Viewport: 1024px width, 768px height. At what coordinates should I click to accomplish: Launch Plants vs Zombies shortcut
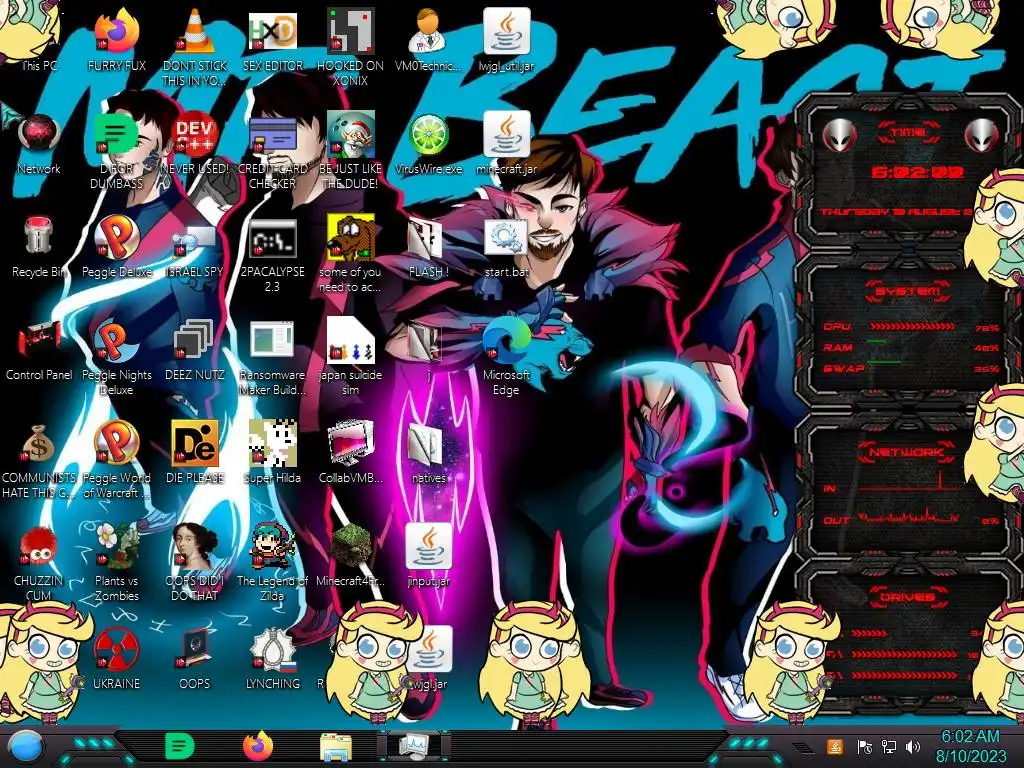[x=117, y=563]
